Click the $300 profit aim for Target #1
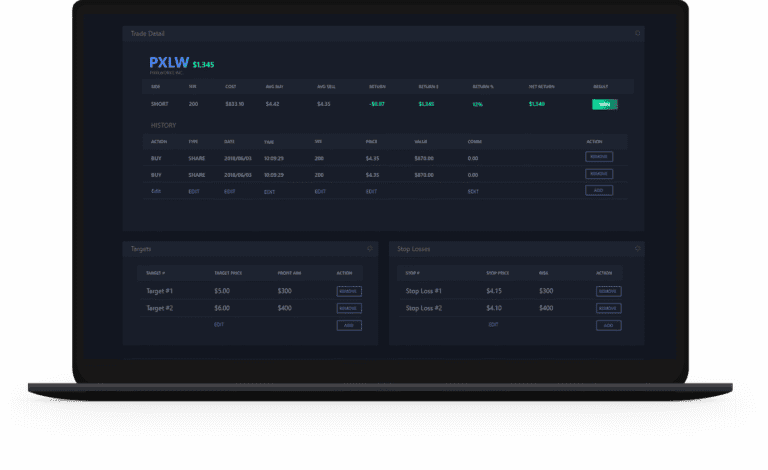The image size is (768, 470). 285,291
